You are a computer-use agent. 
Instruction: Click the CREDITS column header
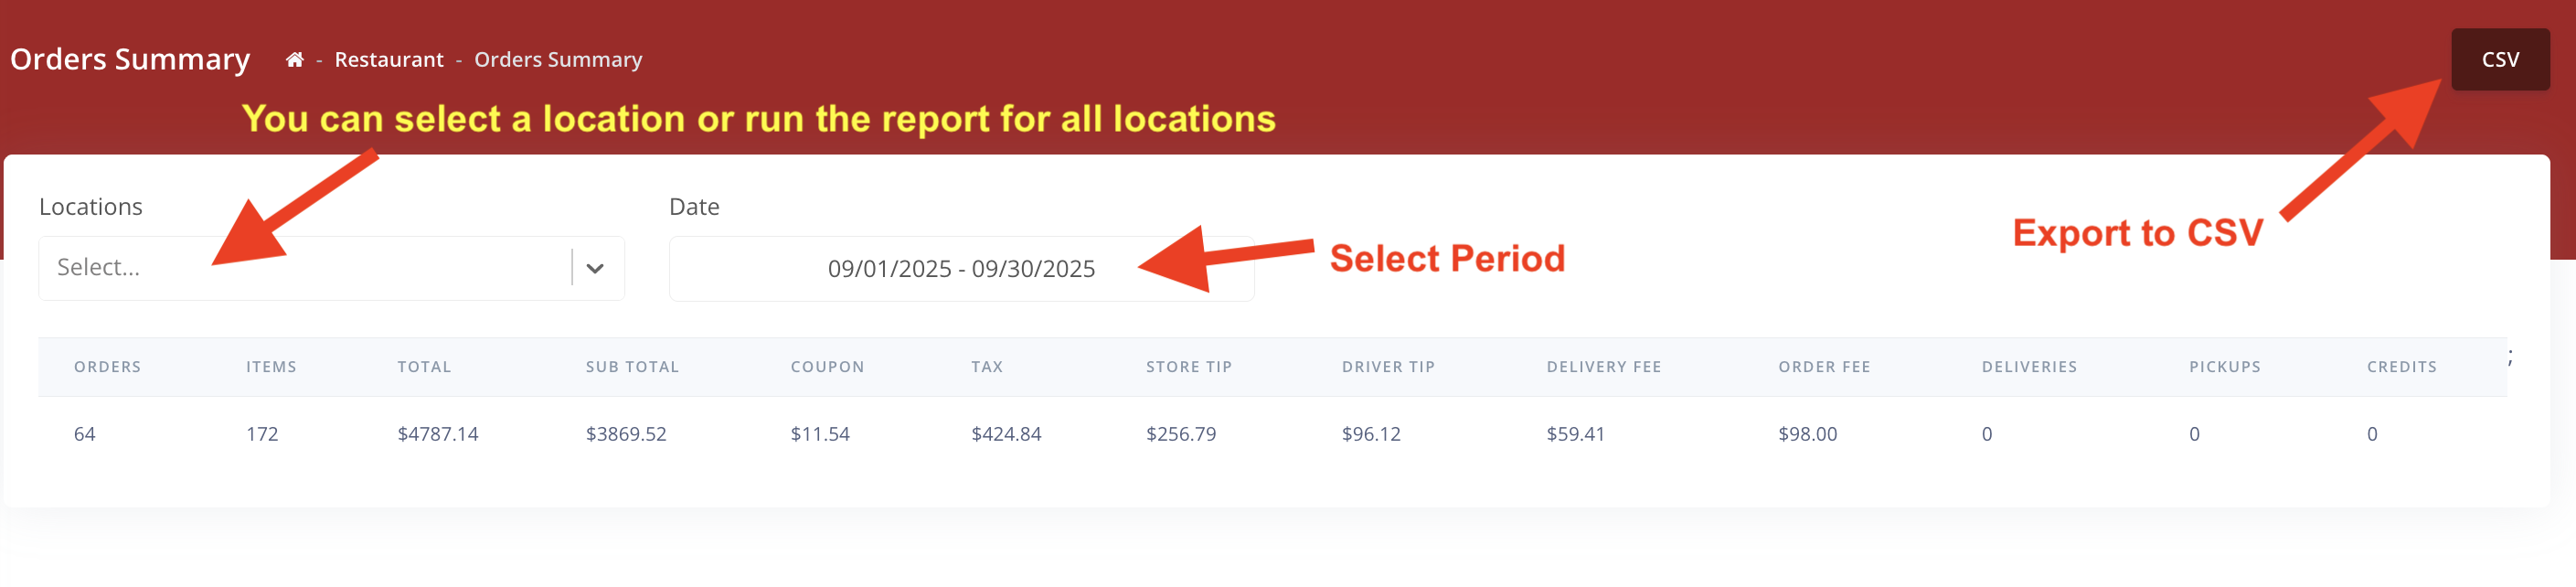[2401, 367]
